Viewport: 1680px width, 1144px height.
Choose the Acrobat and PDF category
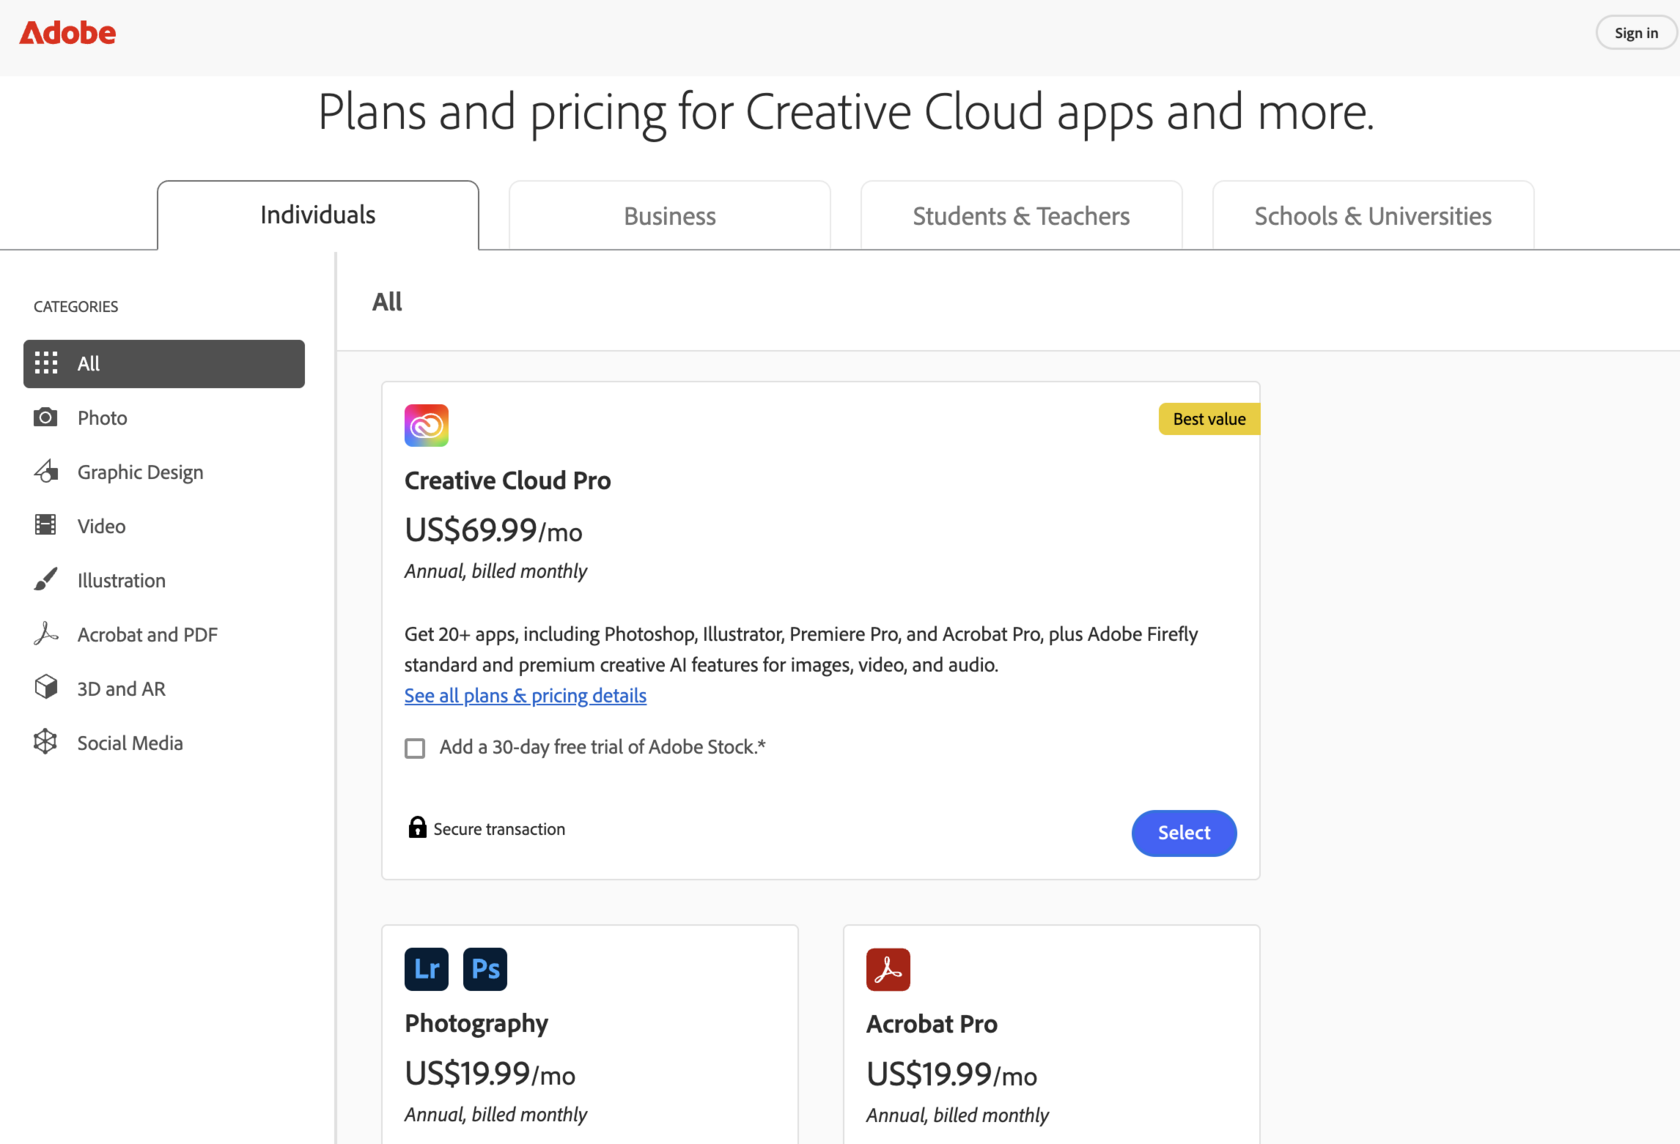147,635
